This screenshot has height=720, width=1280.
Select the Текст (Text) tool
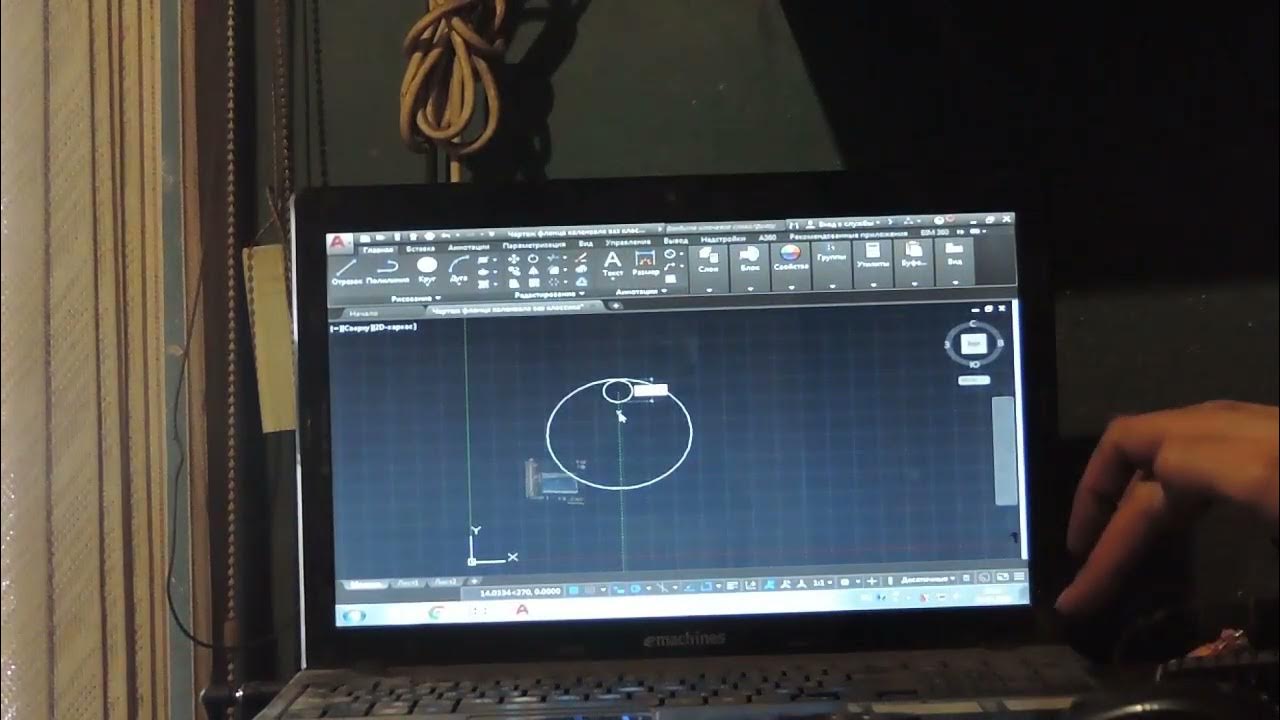(613, 263)
